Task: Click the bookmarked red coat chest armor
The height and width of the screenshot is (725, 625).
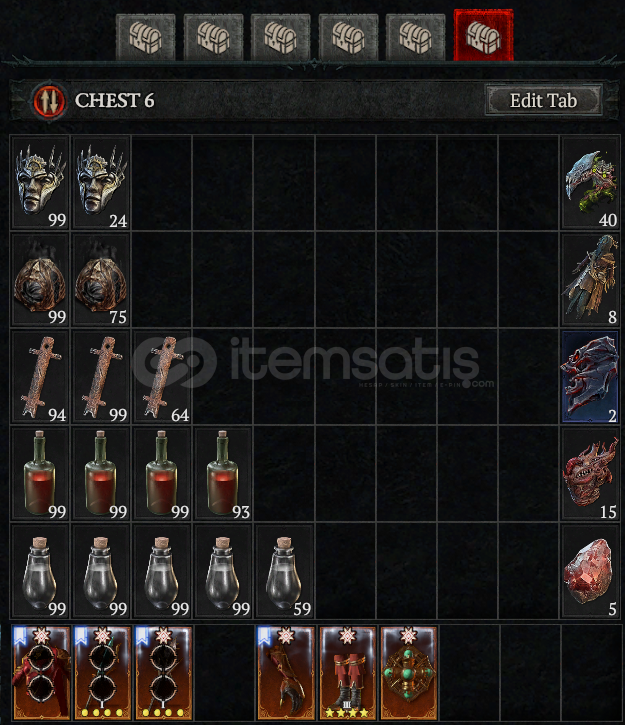Action: pos(41,673)
